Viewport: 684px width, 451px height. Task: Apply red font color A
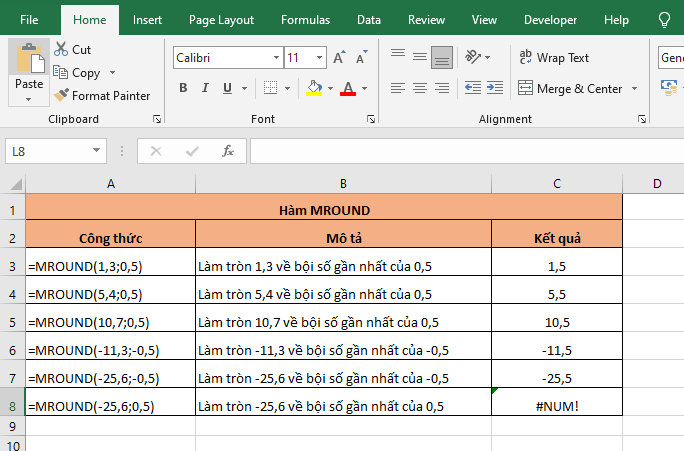click(x=348, y=88)
